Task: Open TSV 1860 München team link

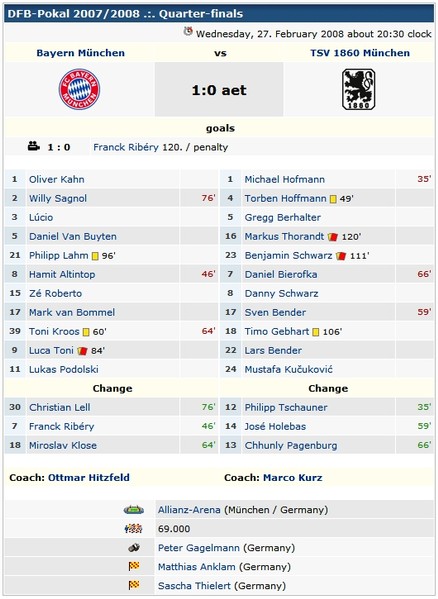Action: tap(360, 53)
